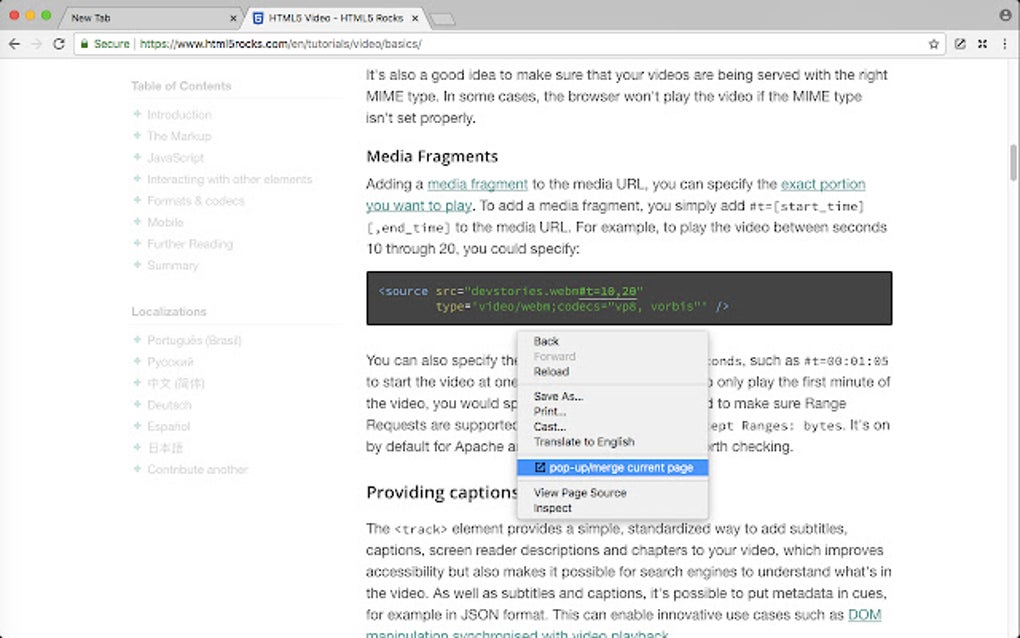This screenshot has height=638, width=1020.
Task: Click the browser back arrow
Action: [14, 44]
